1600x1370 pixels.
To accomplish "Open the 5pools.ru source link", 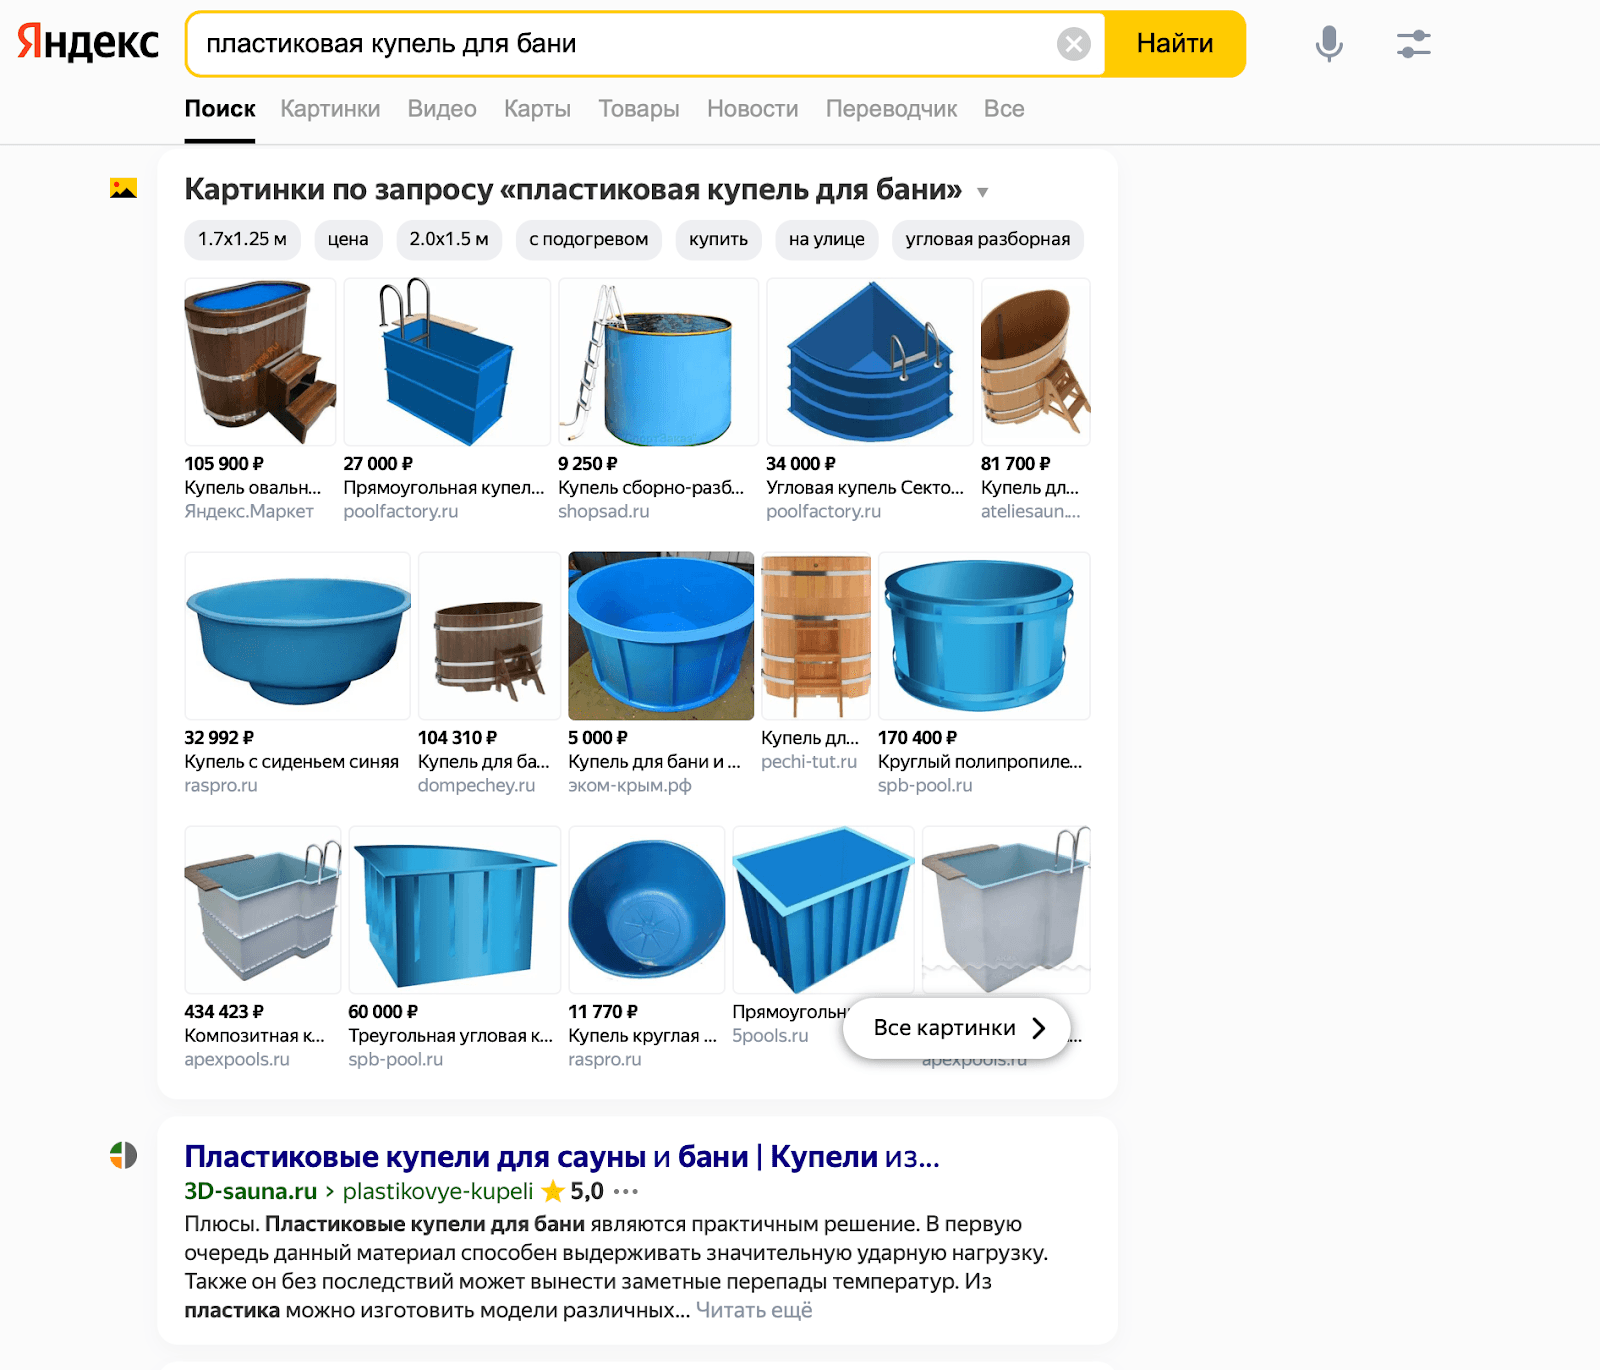I will [770, 1036].
